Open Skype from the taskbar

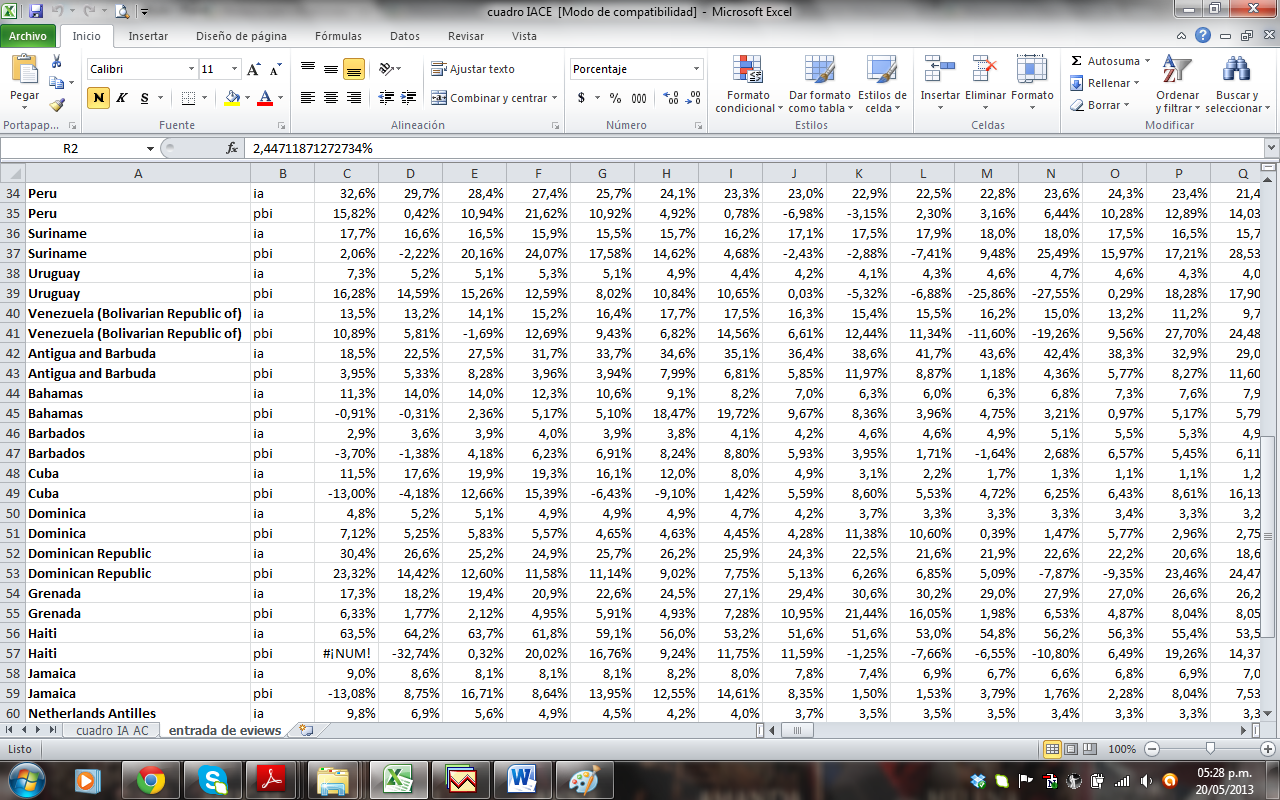coord(212,779)
